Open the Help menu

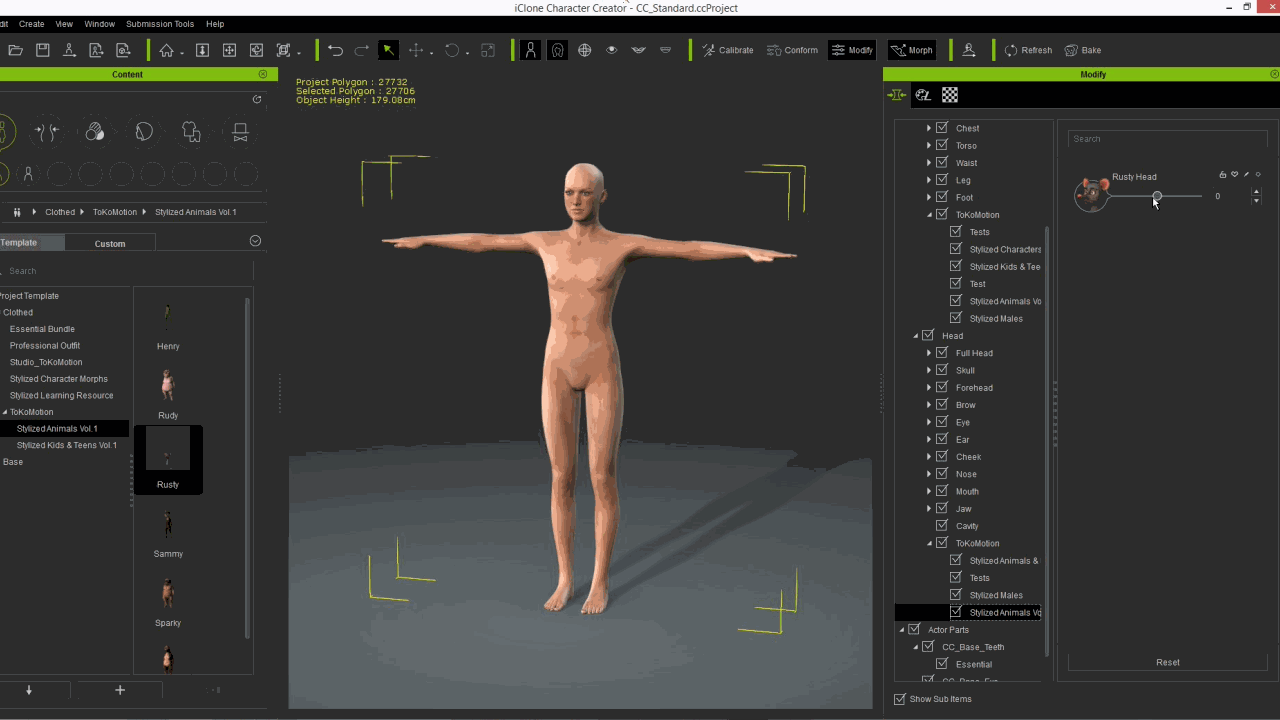pyautogui.click(x=215, y=24)
